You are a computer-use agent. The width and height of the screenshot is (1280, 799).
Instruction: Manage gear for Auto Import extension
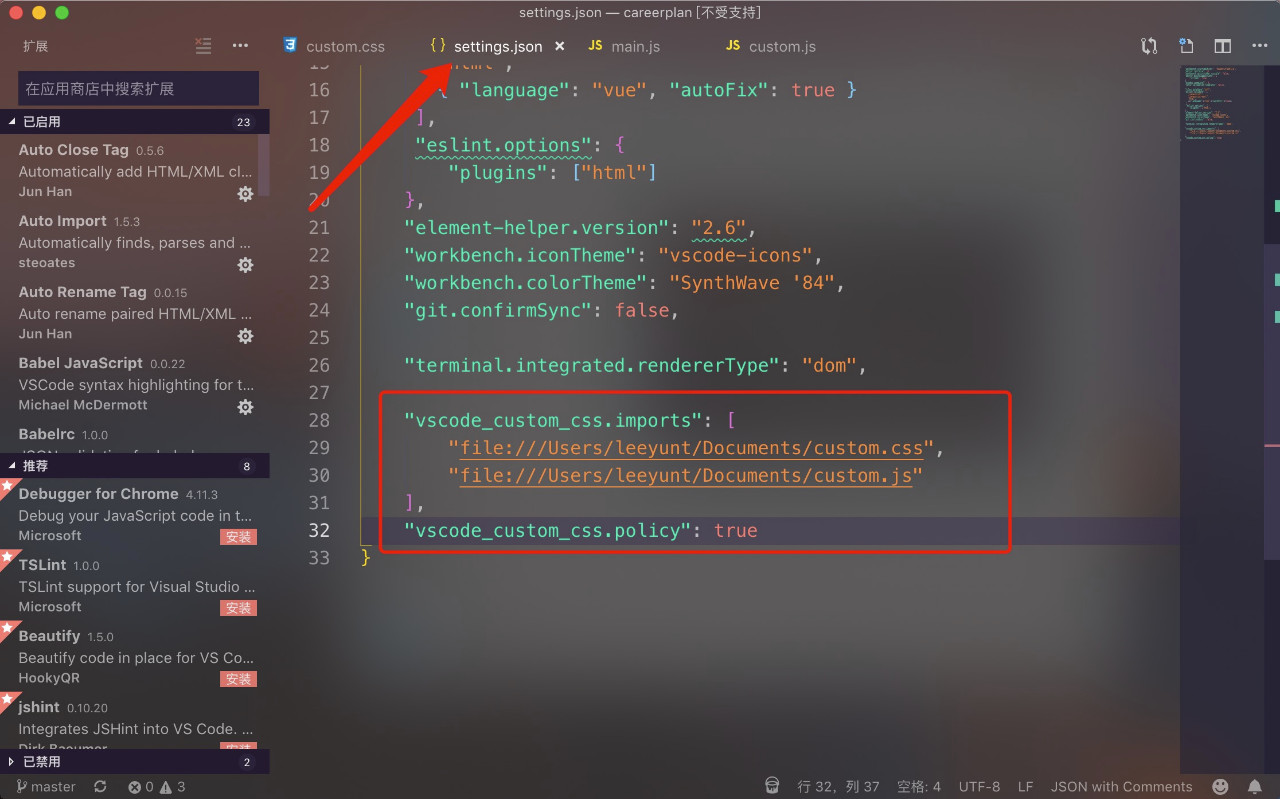point(245,265)
